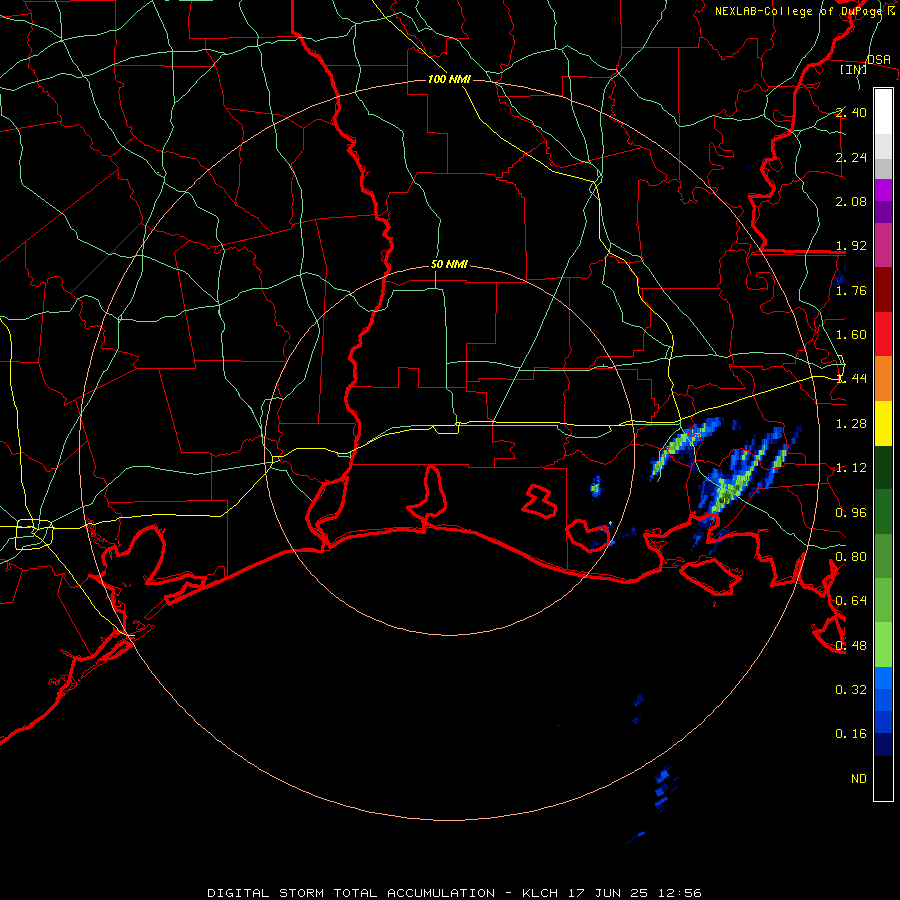Click the black ND legend swatch
Screen dimensions: 900x900
[x=883, y=778]
